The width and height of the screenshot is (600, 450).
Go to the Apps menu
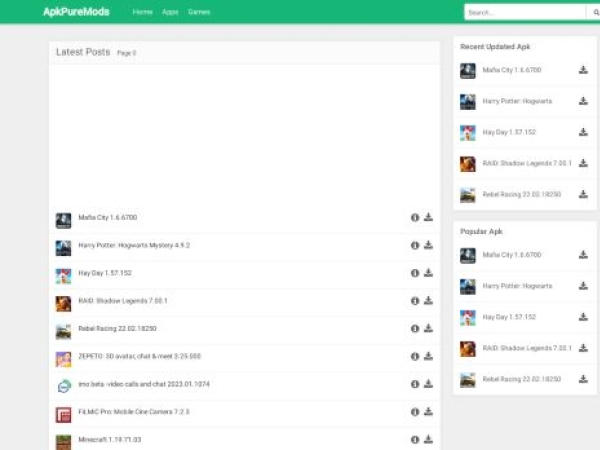[x=171, y=12]
